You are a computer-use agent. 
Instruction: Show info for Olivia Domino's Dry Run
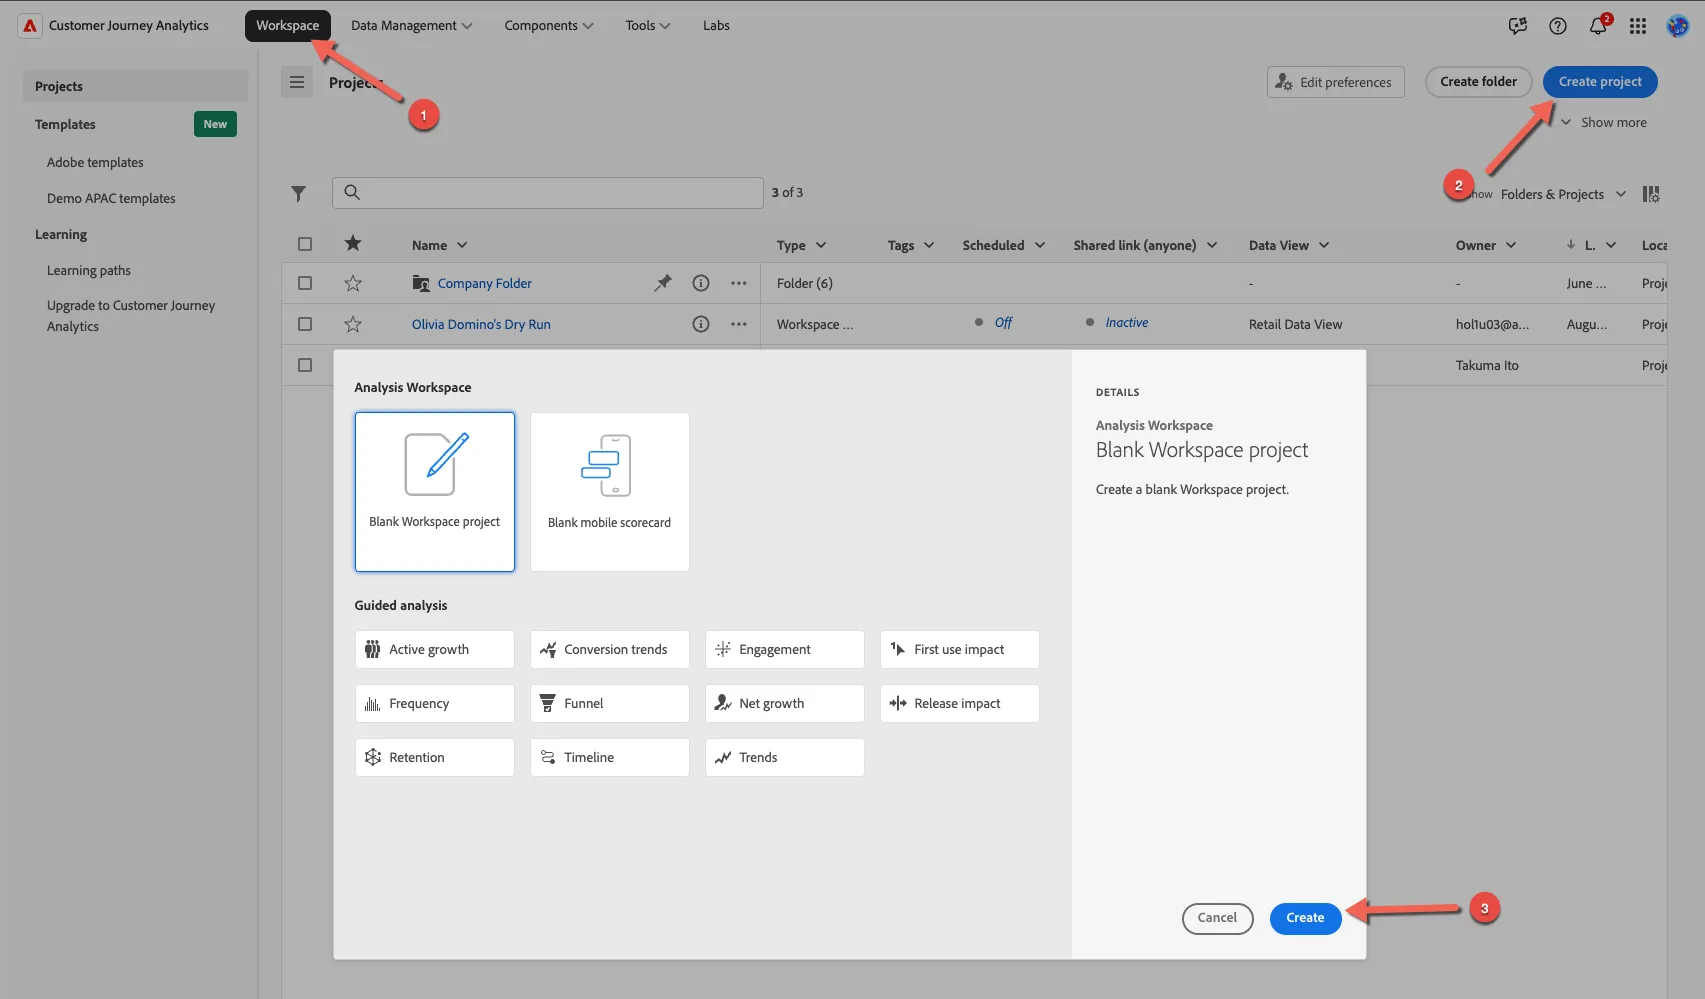point(701,324)
